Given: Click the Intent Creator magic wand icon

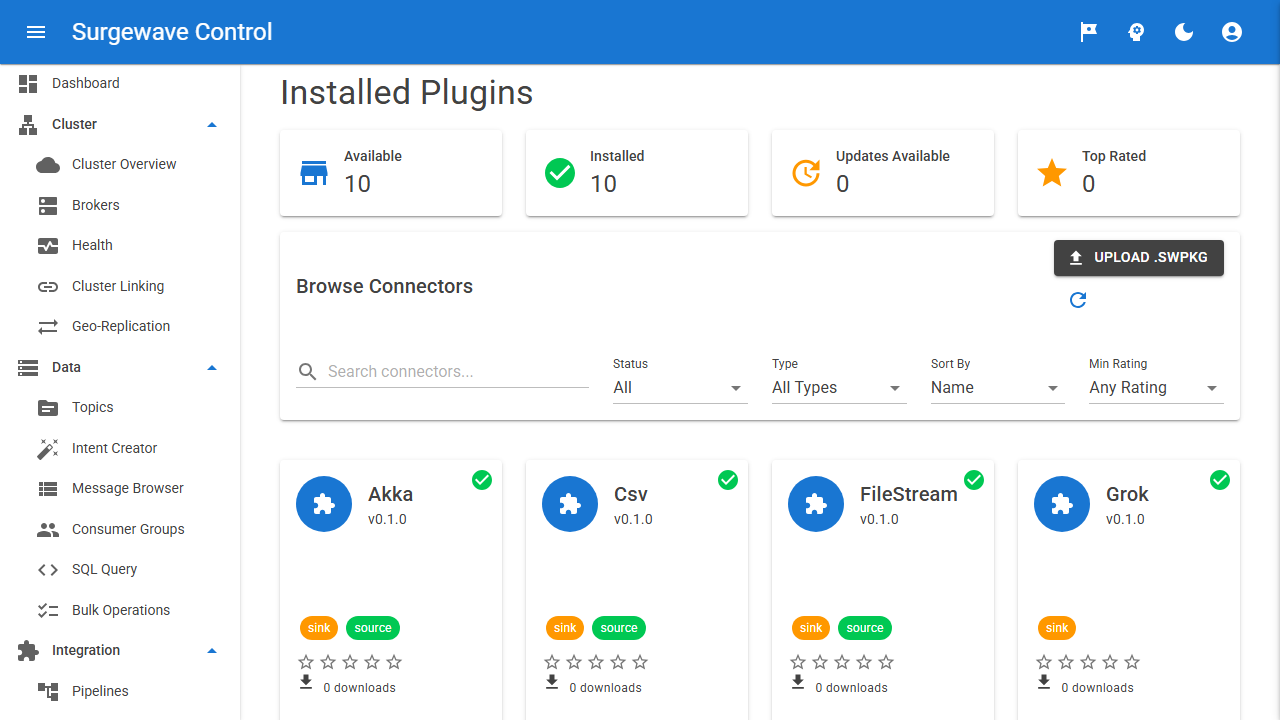Looking at the screenshot, I should (x=48, y=449).
